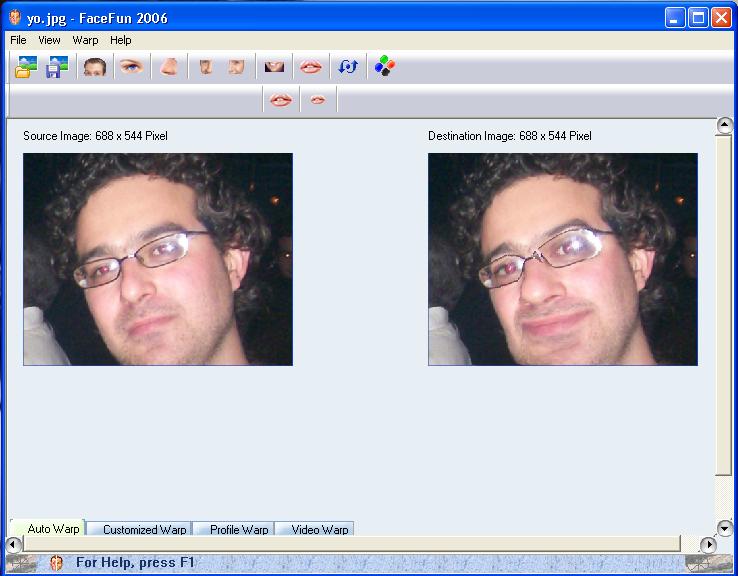Select the lips warp tool in main toolbar
This screenshot has height=576, width=738.
311,67
